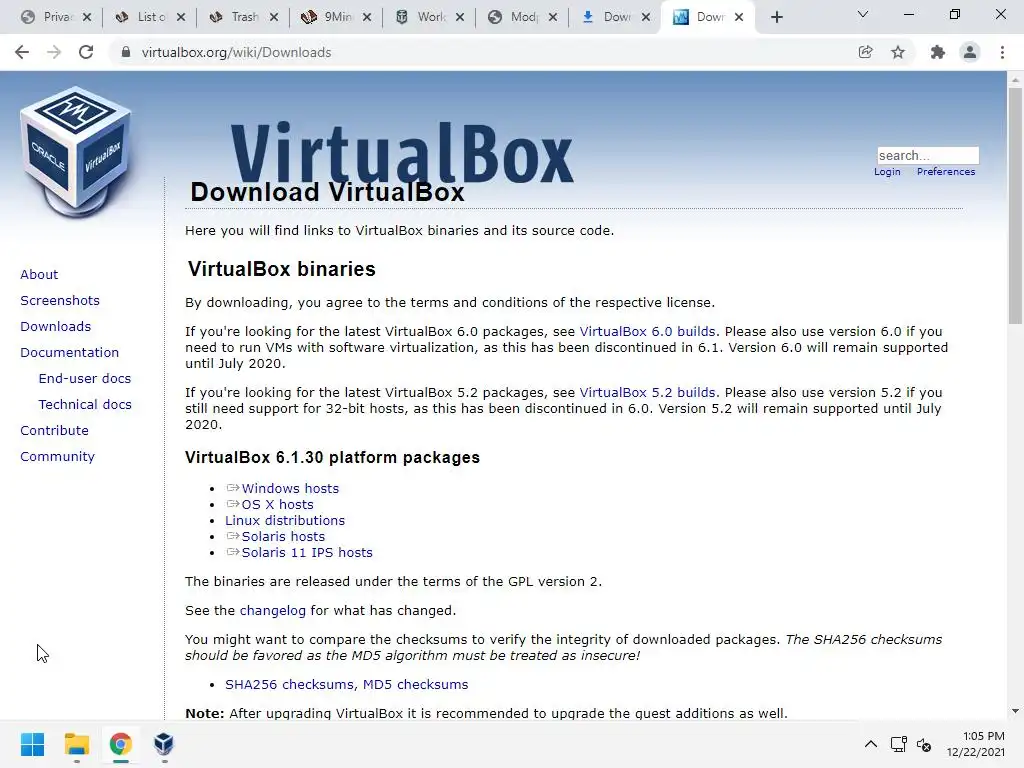Open a new browser tab
The width and height of the screenshot is (1024, 768).
(776, 18)
